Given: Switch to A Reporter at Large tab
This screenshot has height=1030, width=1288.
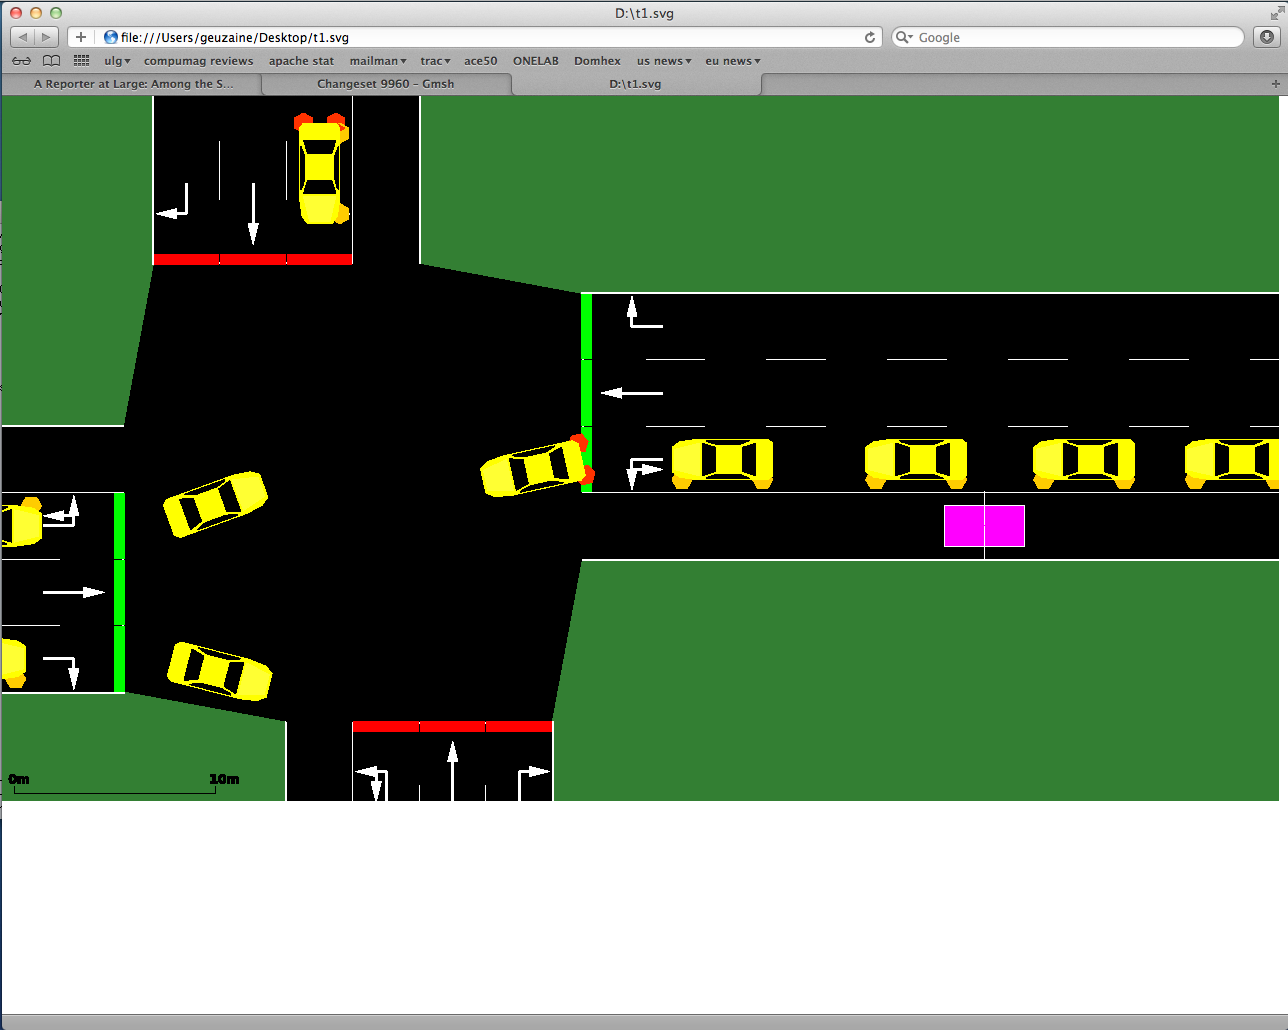Looking at the screenshot, I should point(133,84).
